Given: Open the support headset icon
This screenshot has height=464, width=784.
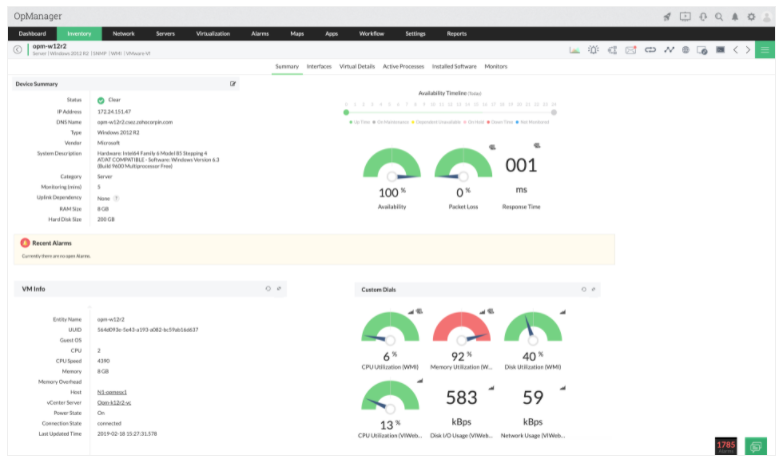Looking at the screenshot, I should point(703,16).
